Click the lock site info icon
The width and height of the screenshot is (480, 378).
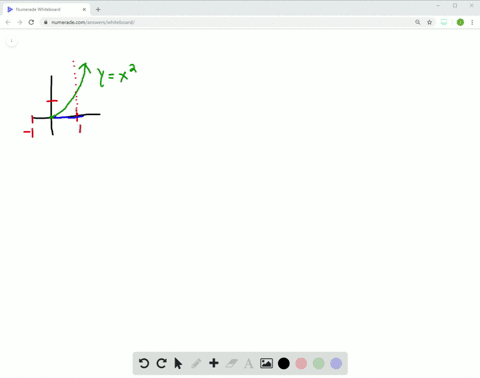click(46, 22)
